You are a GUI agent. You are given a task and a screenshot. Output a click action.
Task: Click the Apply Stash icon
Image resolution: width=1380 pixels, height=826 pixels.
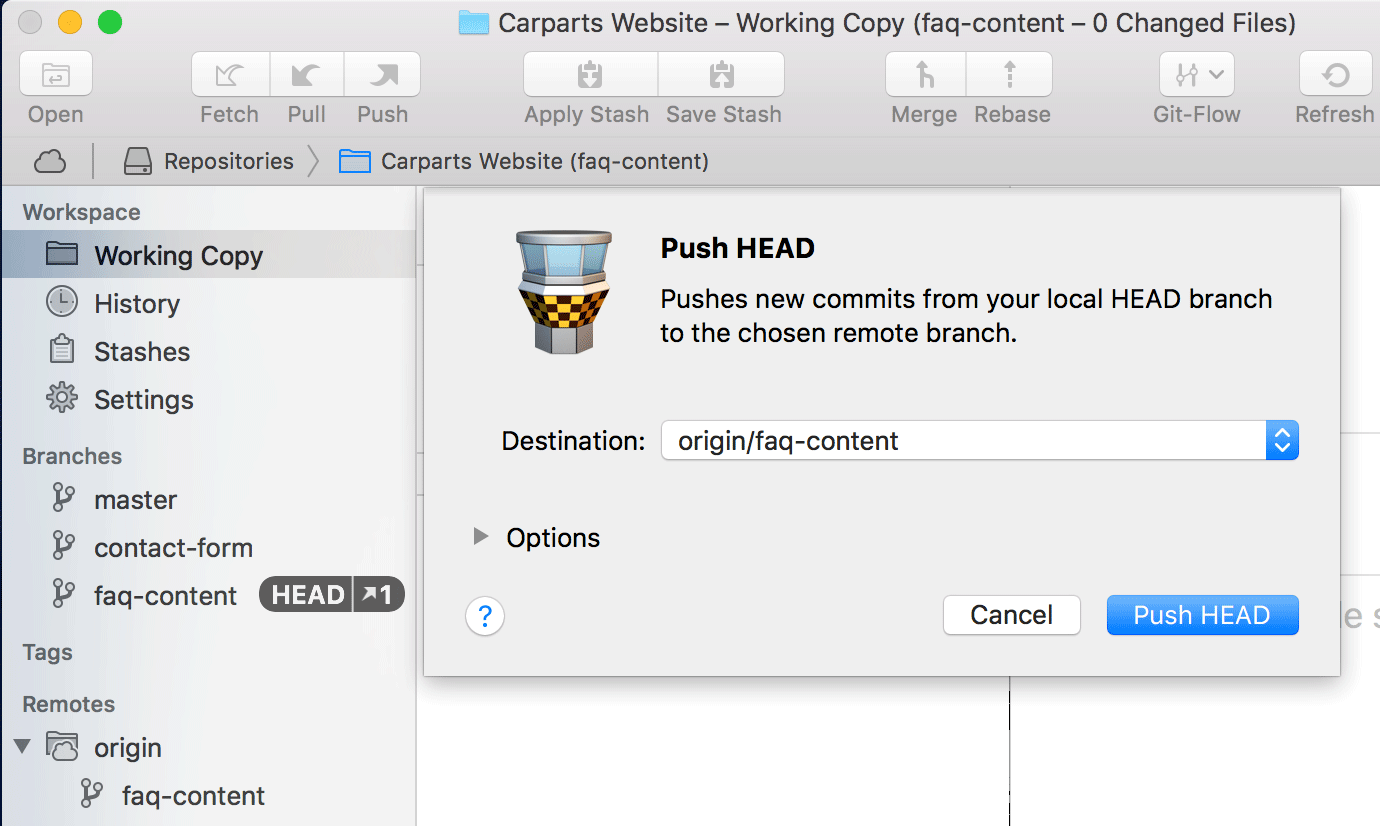tap(590, 75)
